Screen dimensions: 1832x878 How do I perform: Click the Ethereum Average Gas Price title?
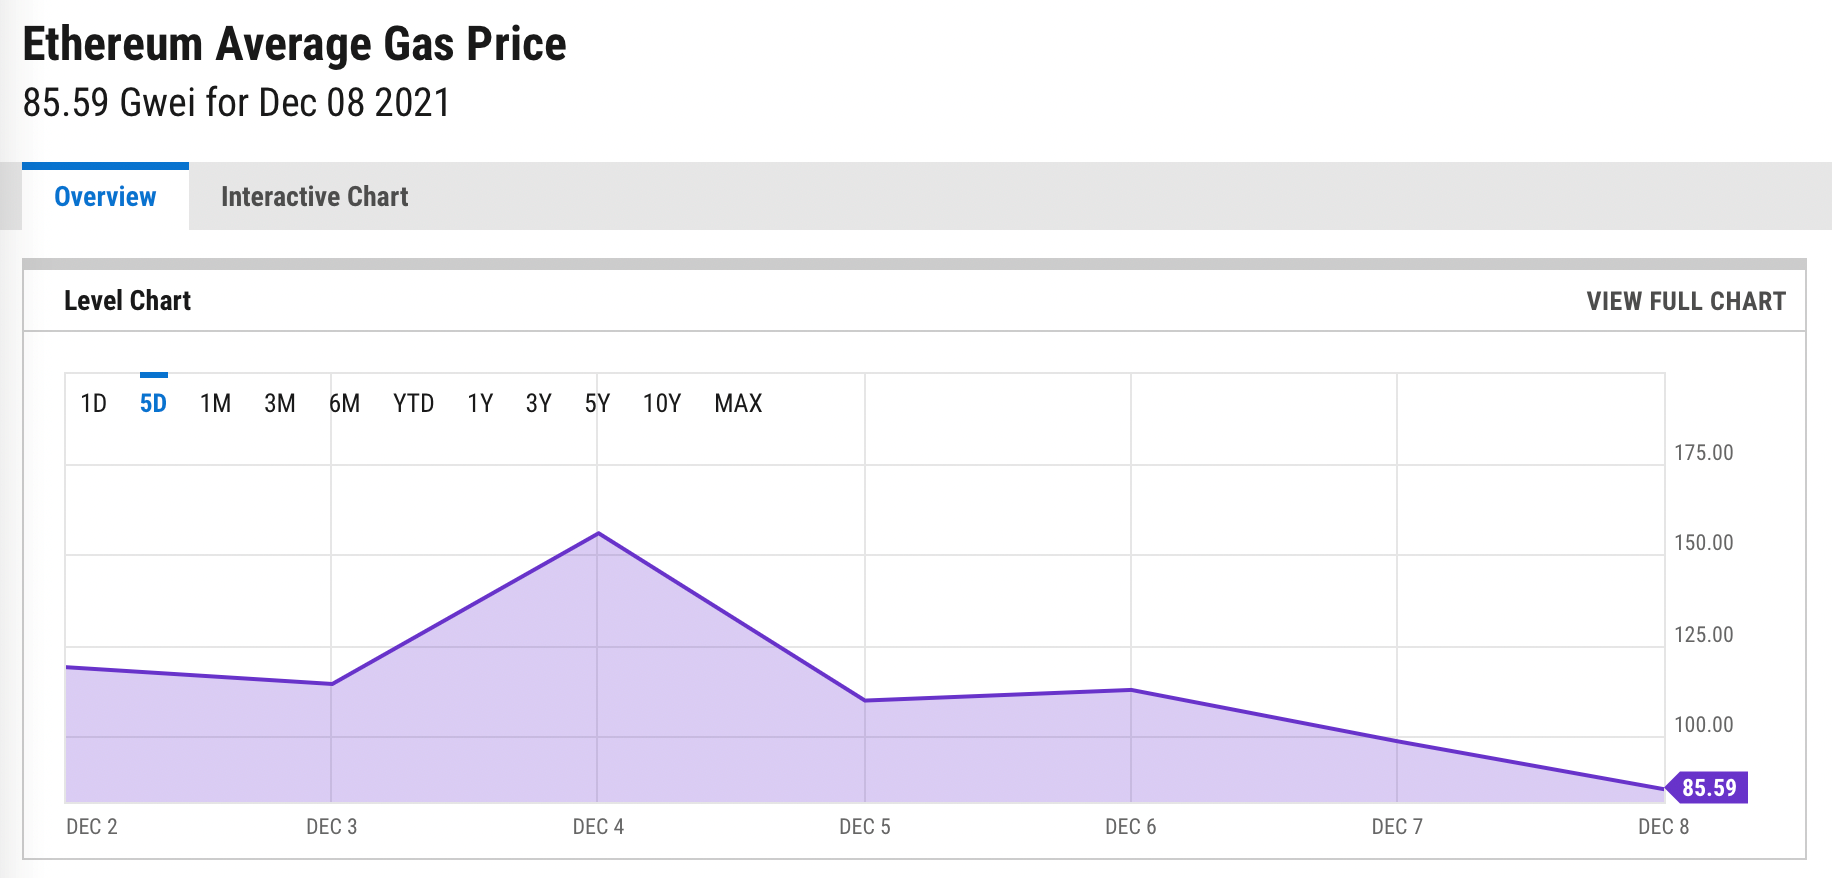point(294,45)
